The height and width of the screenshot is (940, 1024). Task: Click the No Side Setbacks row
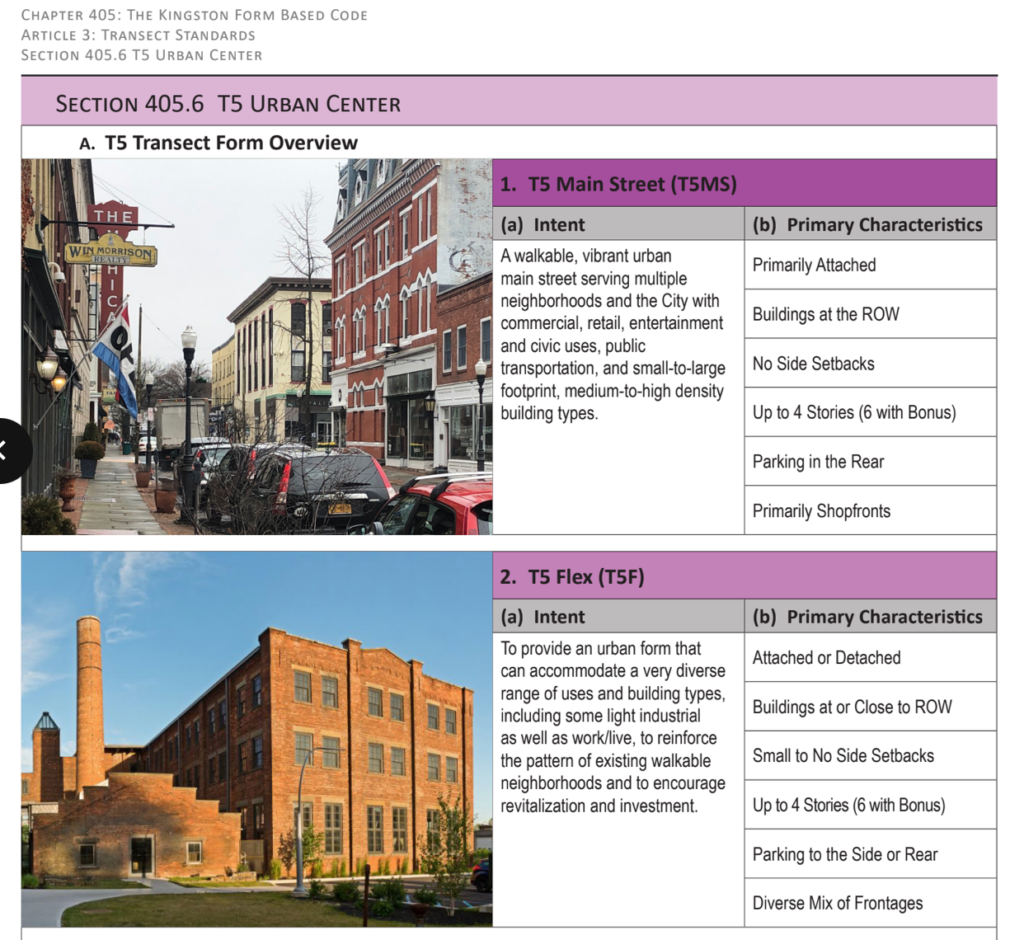[870, 363]
